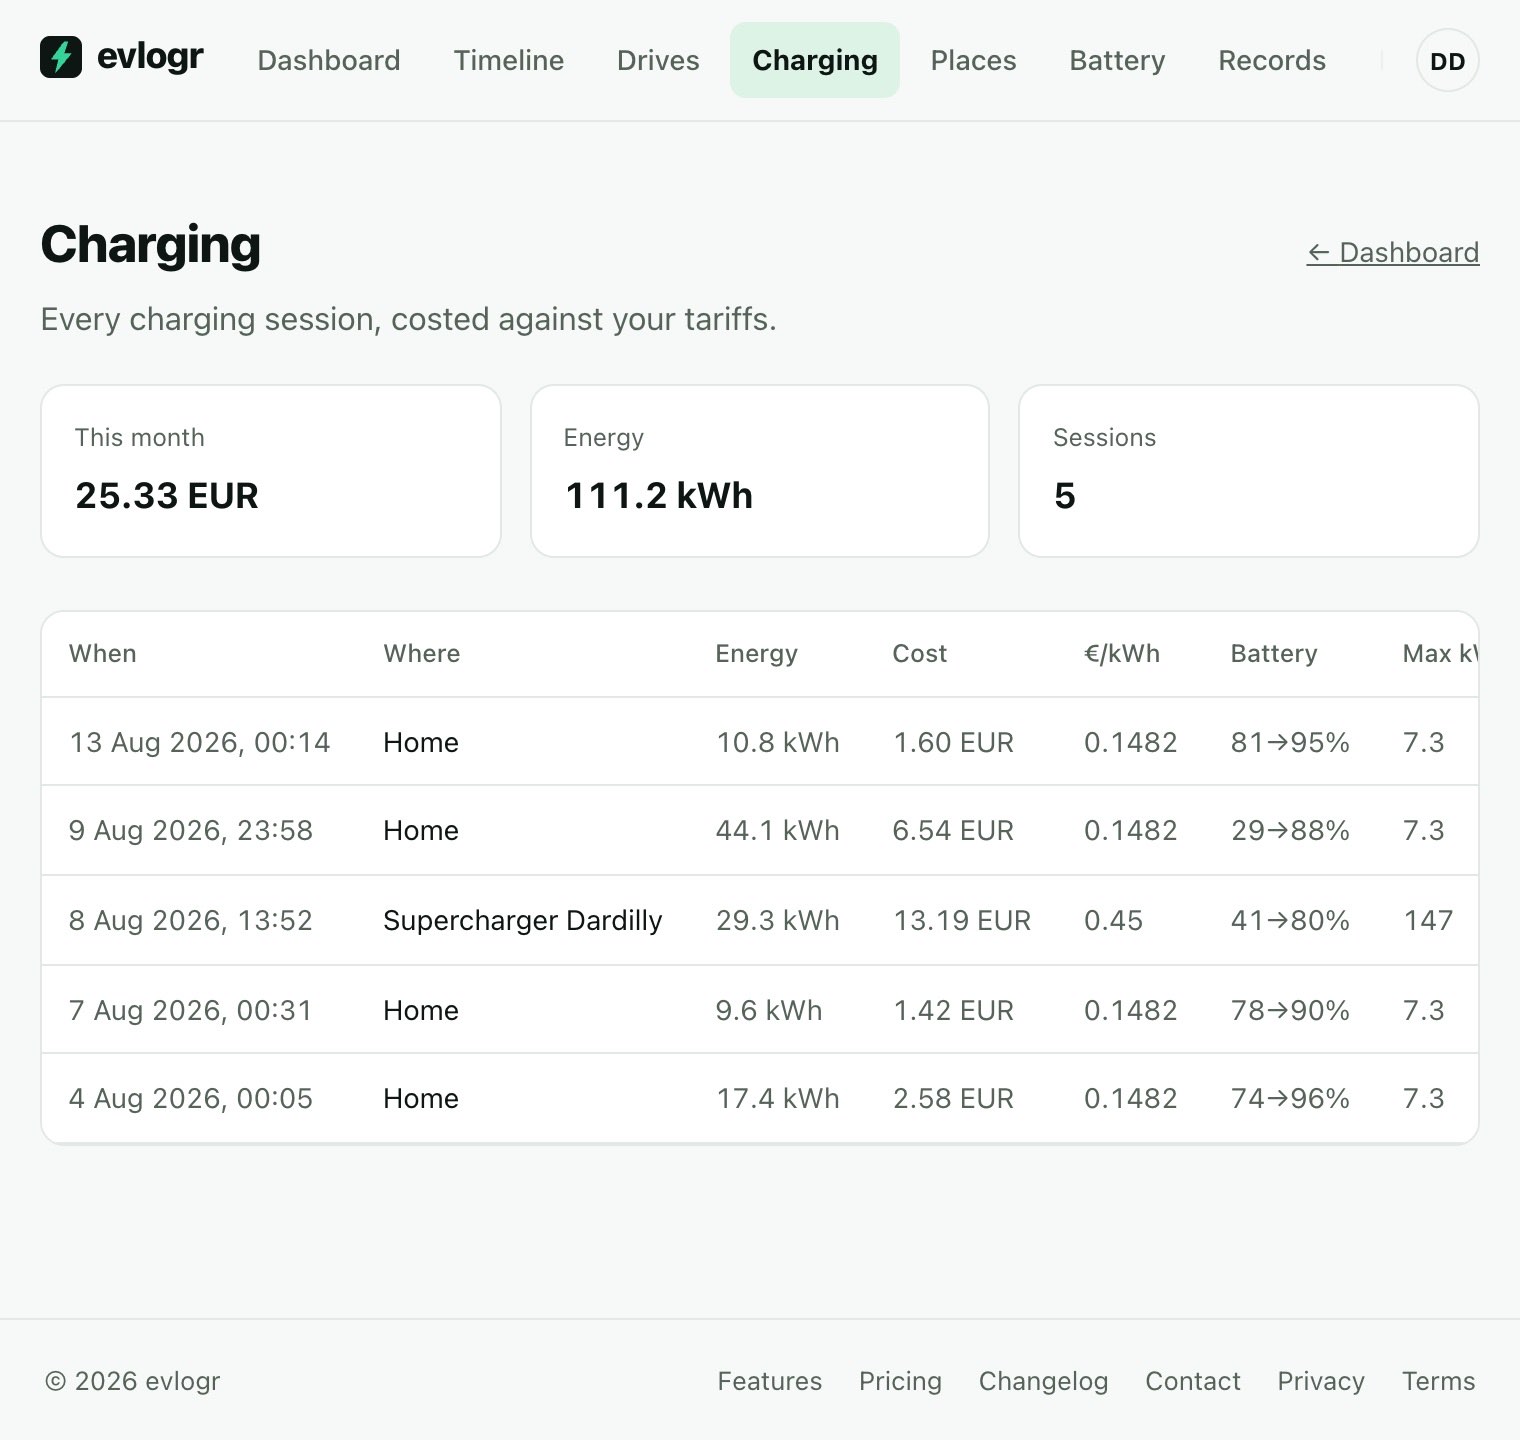Click the Battery column header in table
Image resolution: width=1520 pixels, height=1440 pixels.
pos(1273,654)
